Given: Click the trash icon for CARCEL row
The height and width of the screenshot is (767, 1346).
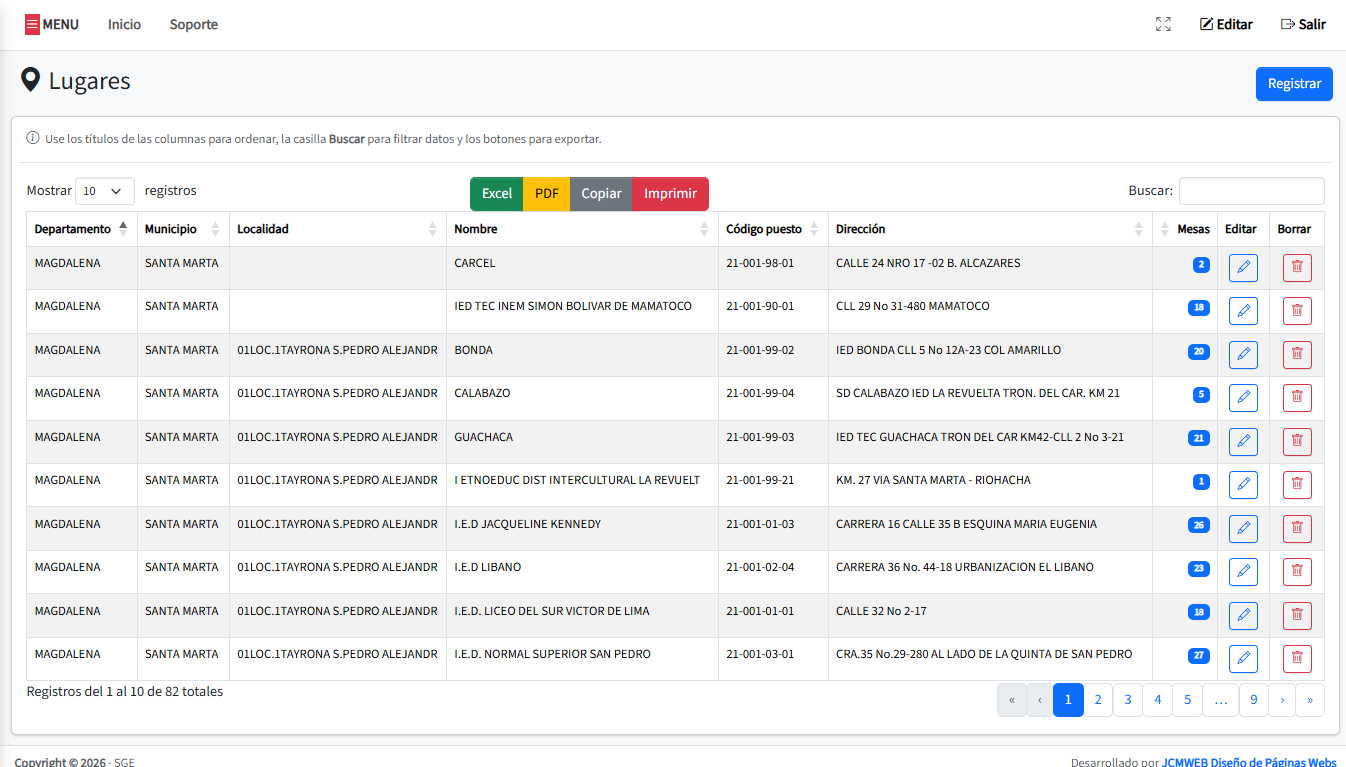Looking at the screenshot, I should coord(1297,267).
